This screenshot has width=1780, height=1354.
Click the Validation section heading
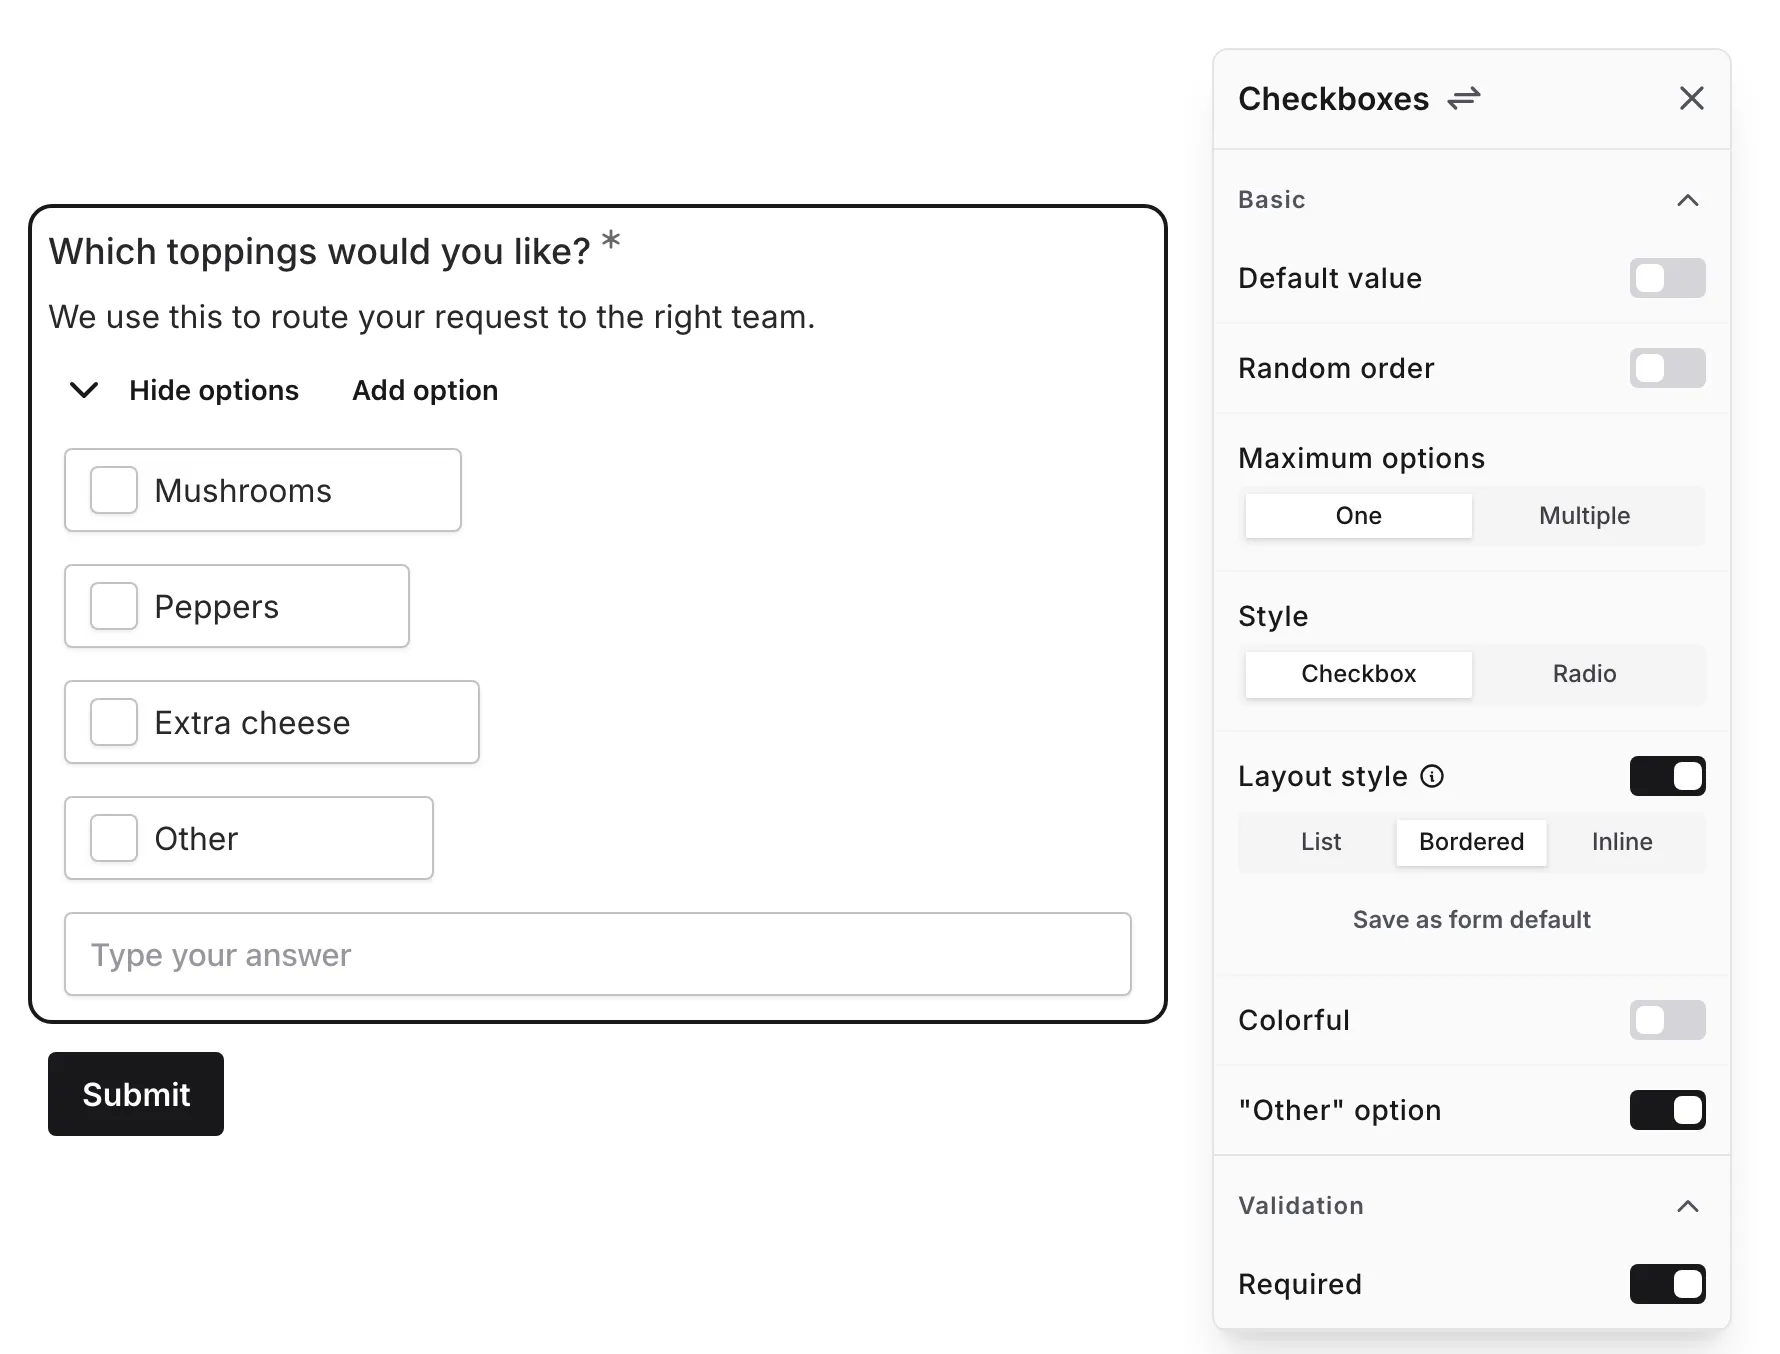tap(1301, 1206)
